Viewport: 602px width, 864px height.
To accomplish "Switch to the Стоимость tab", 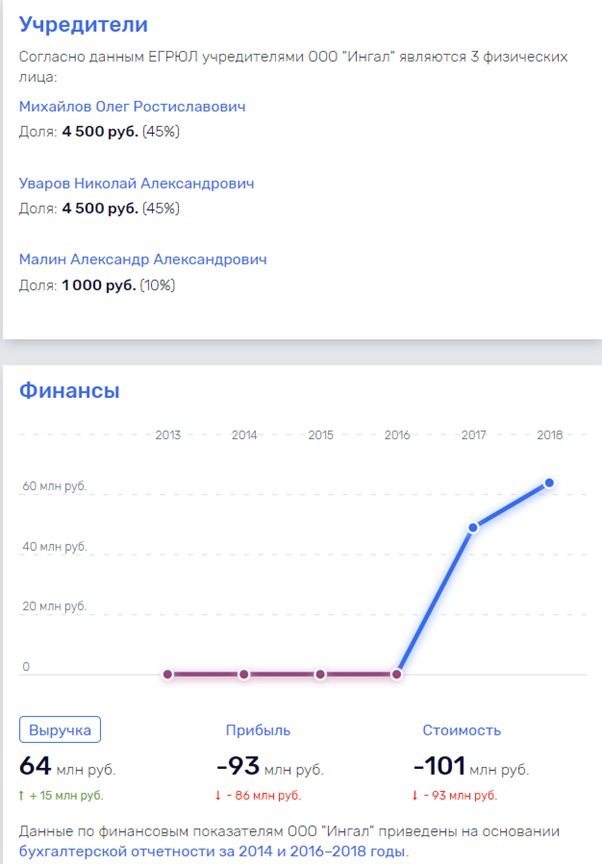I will (462, 730).
